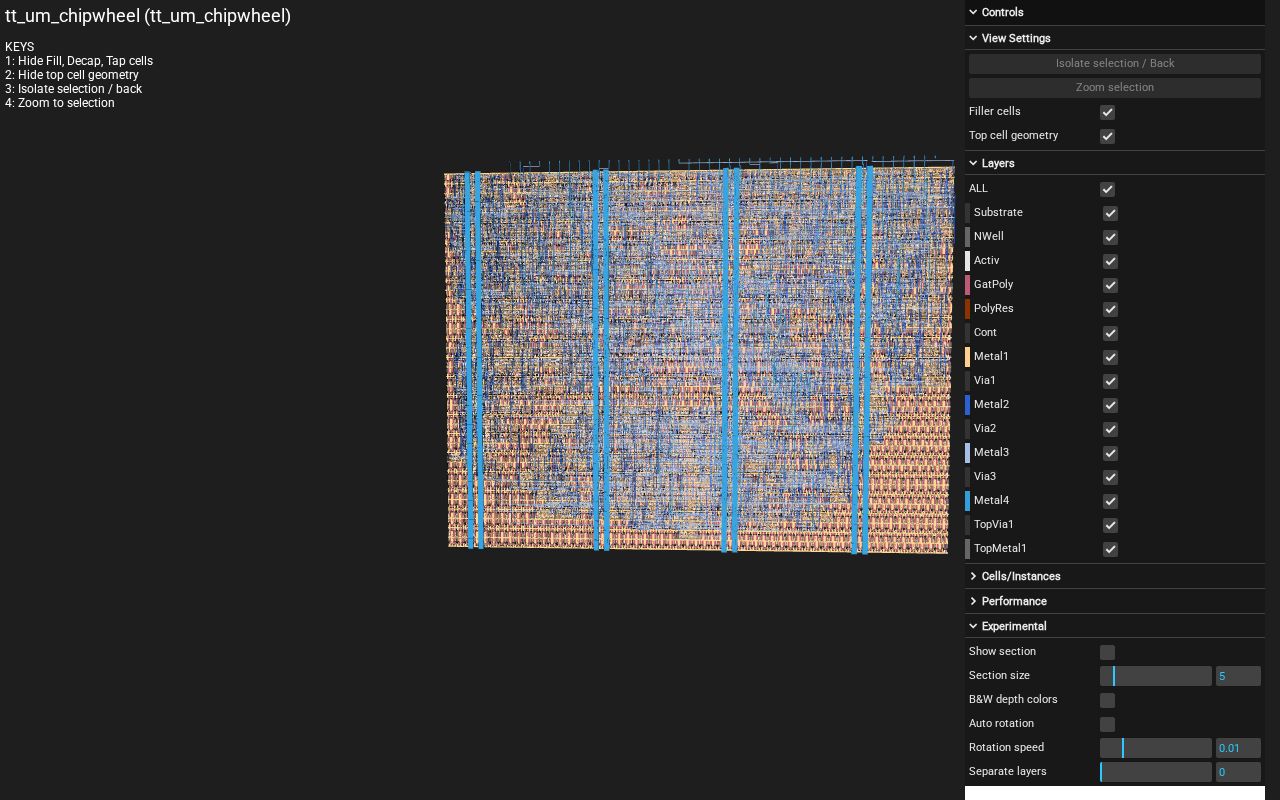Hide the GatPoly layer

pyautogui.click(x=1110, y=285)
